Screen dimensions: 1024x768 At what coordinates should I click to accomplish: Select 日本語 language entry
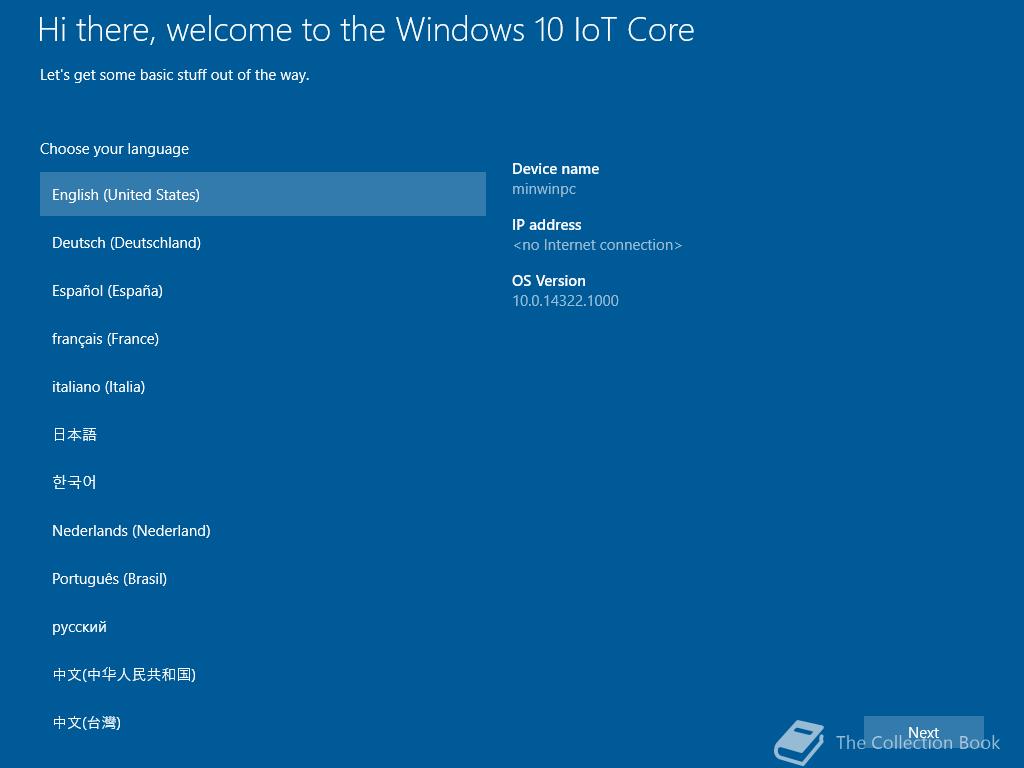(x=263, y=434)
